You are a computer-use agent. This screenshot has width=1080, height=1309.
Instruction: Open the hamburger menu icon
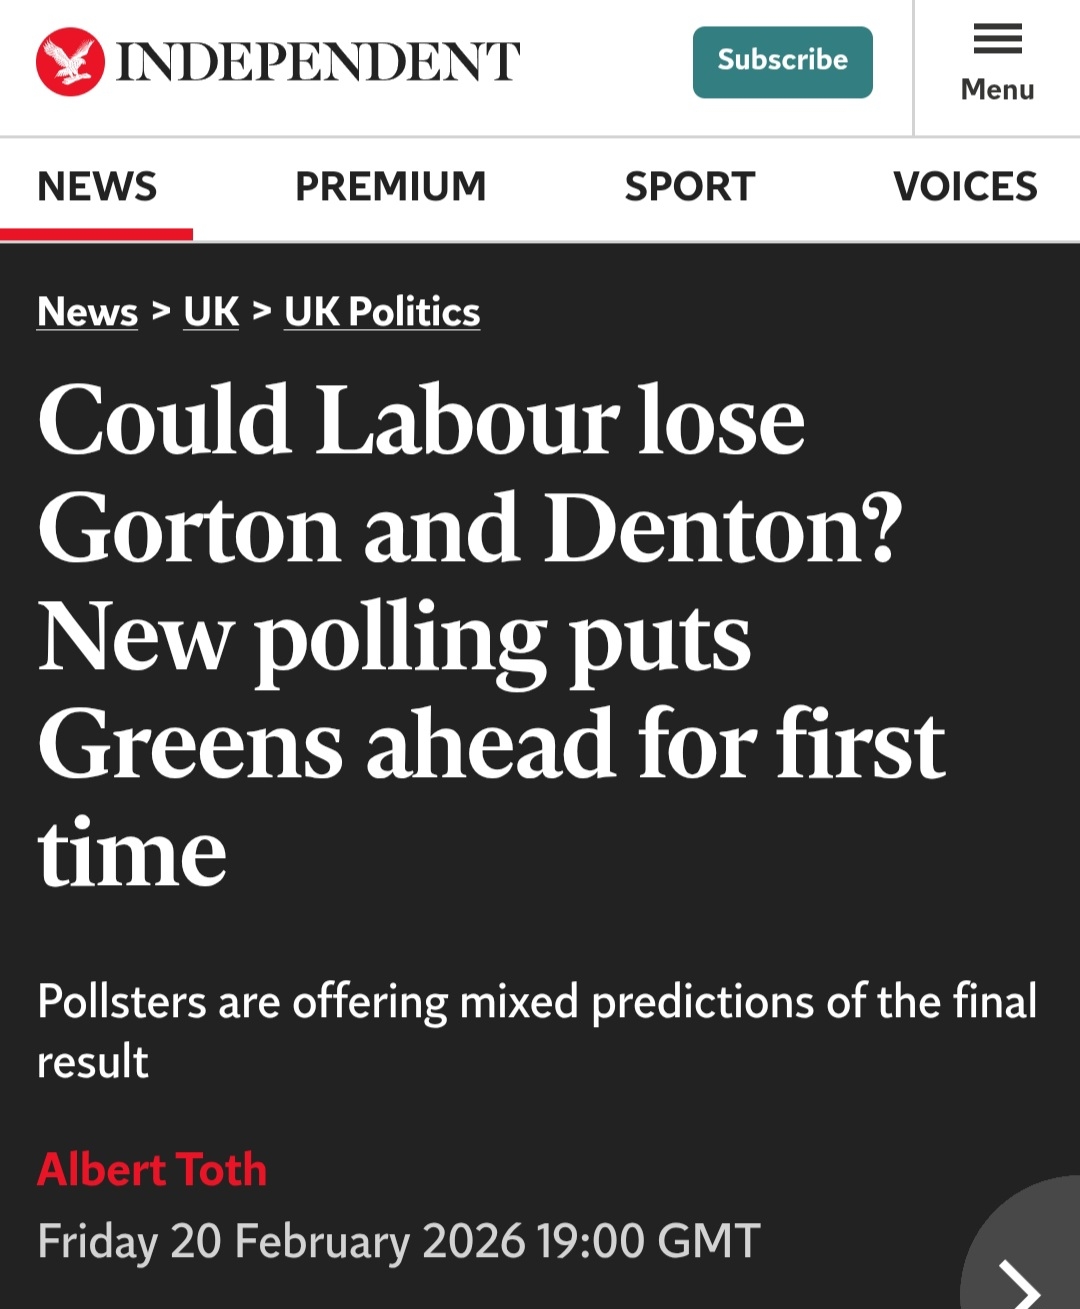point(997,40)
